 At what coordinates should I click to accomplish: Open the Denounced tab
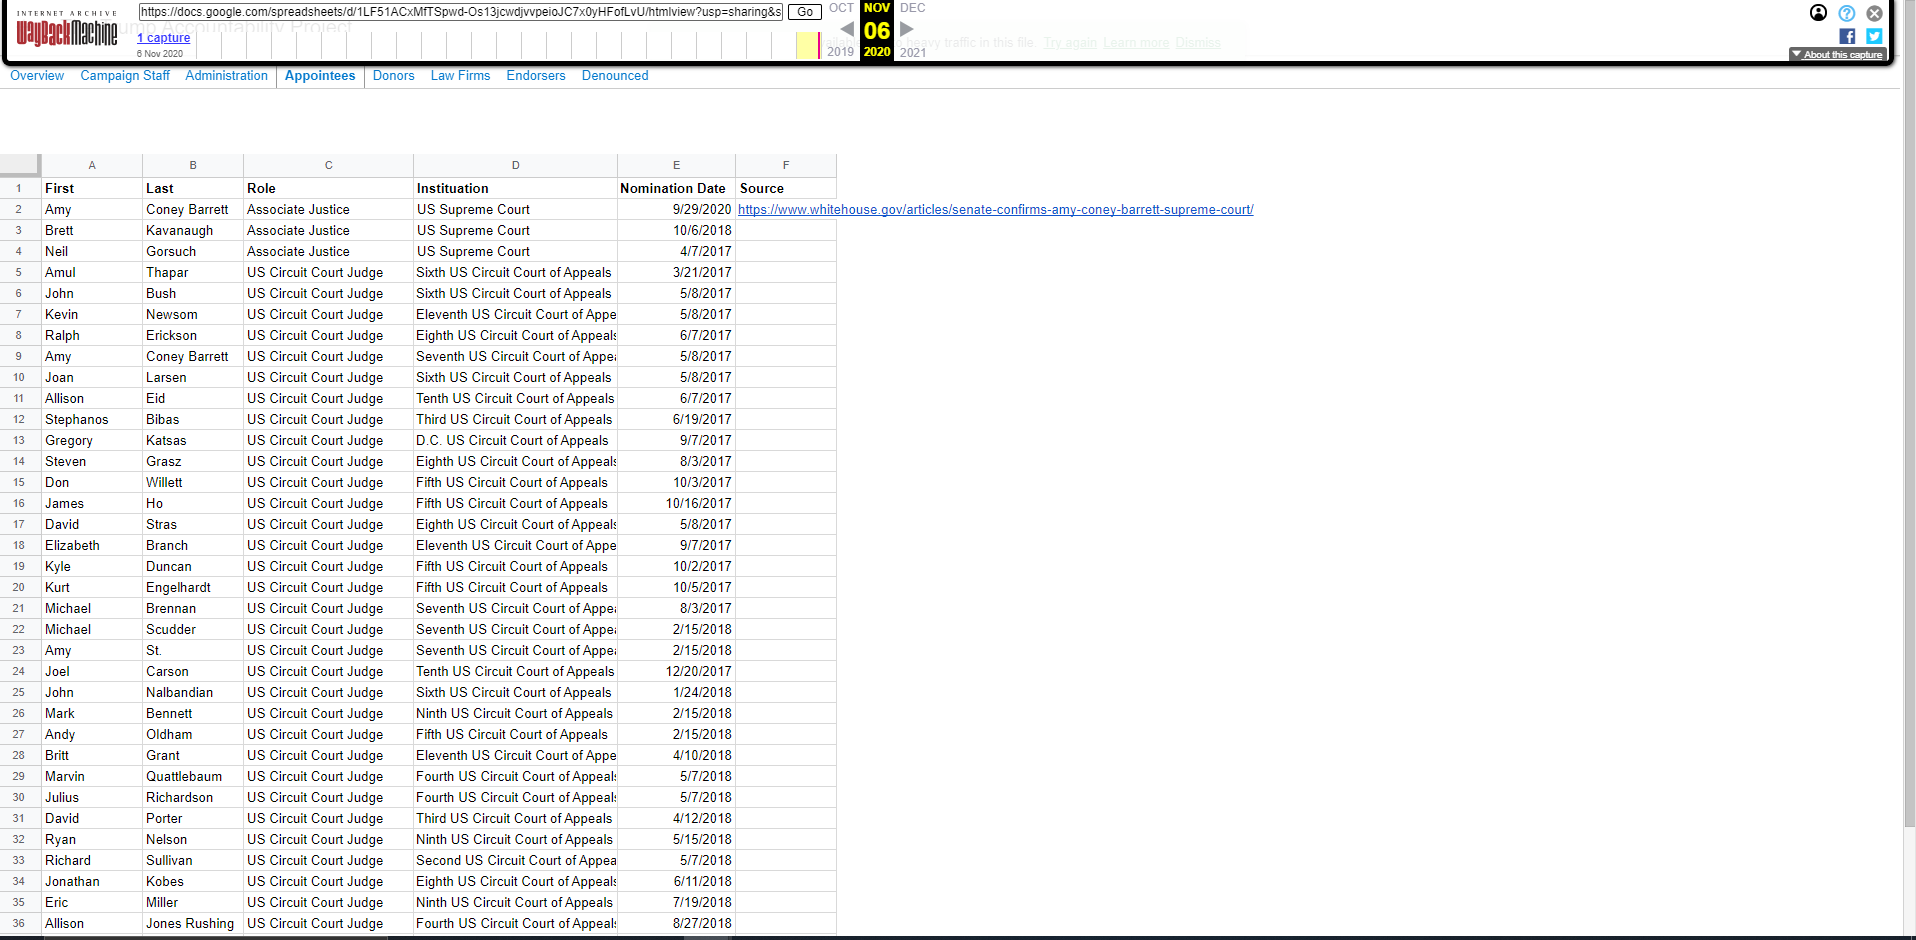(x=615, y=76)
